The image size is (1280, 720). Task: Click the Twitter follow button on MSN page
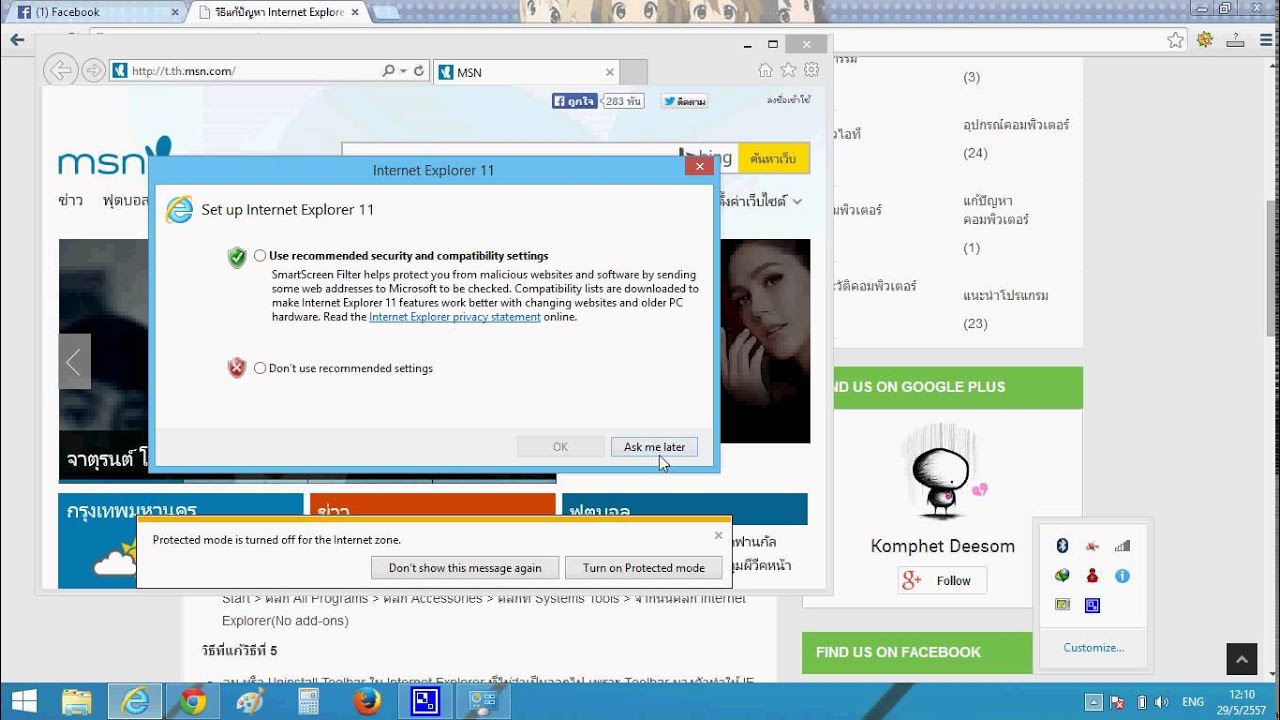pyautogui.click(x=684, y=101)
